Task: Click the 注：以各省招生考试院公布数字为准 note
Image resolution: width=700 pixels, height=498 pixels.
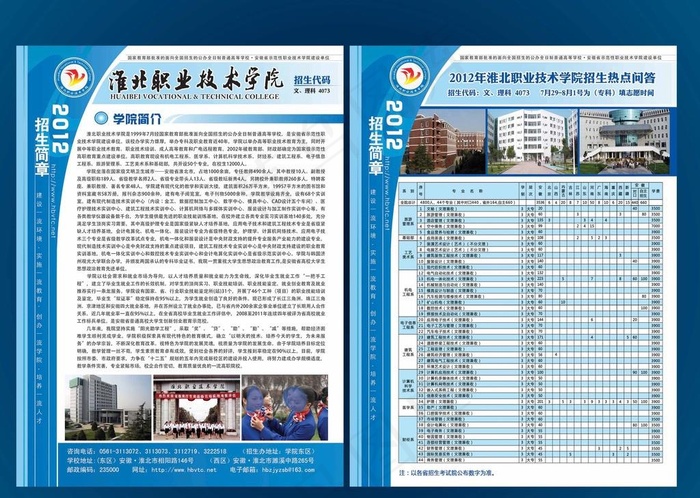Action: point(447,473)
